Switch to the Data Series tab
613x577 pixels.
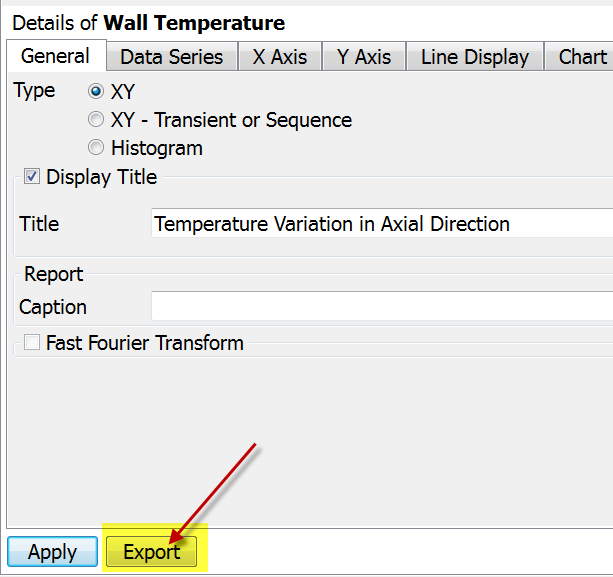point(172,57)
